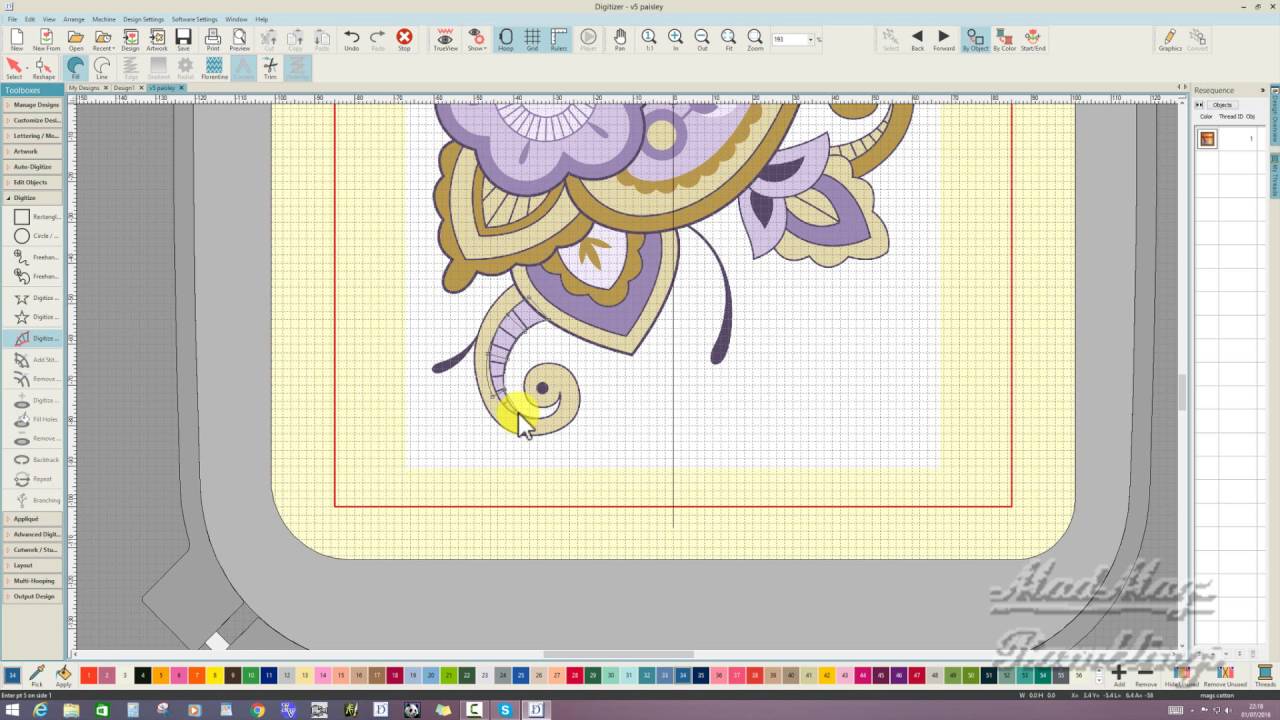Click the Zoom Out magnifier
The image size is (1280, 720).
point(702,40)
